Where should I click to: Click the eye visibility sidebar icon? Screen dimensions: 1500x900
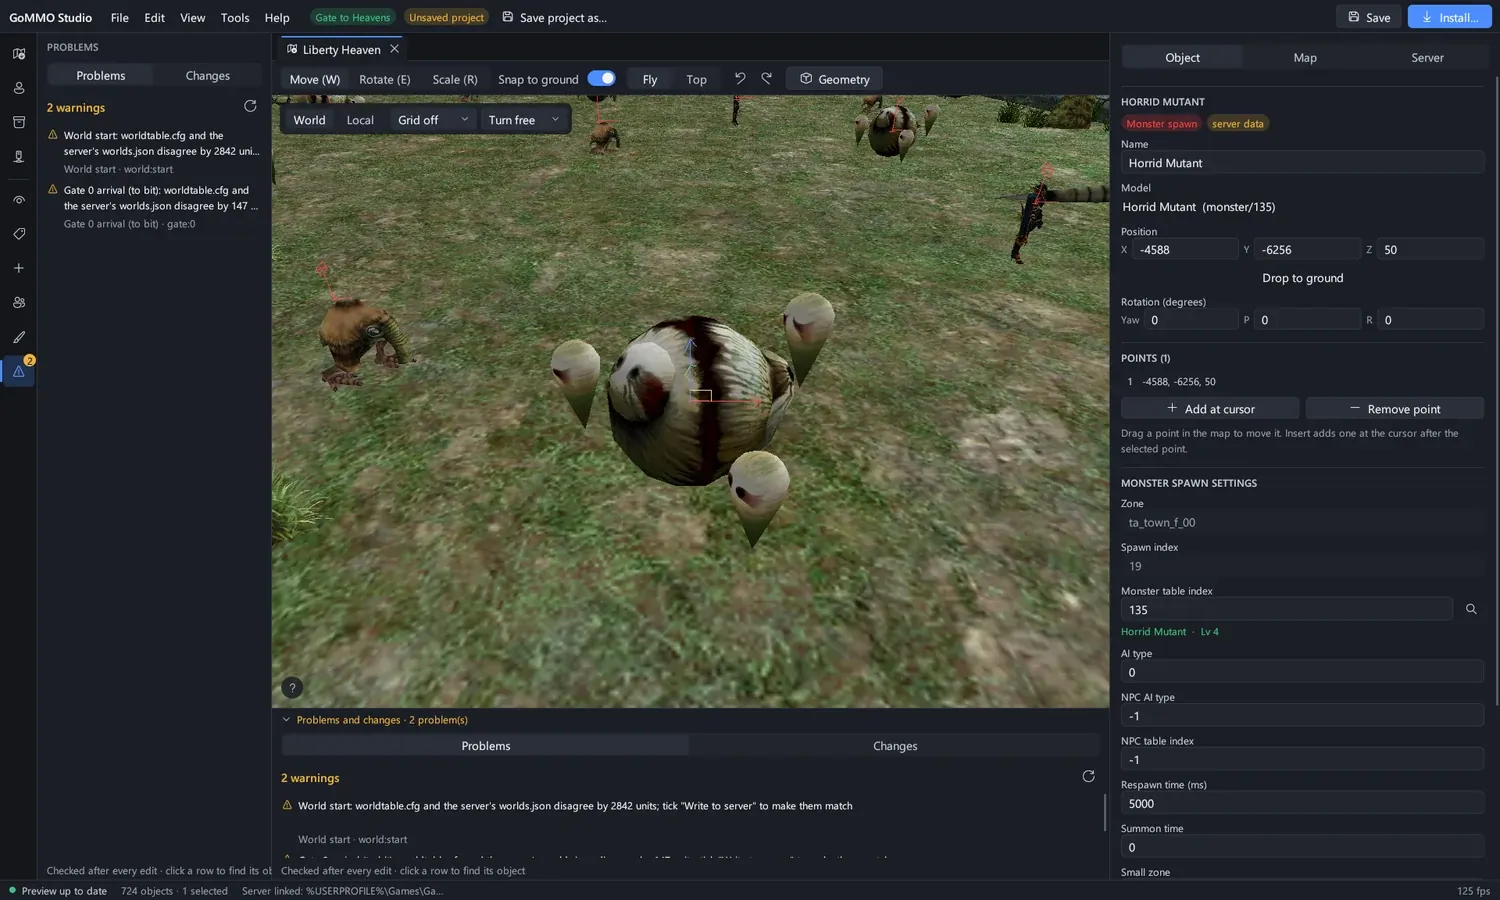coord(18,200)
